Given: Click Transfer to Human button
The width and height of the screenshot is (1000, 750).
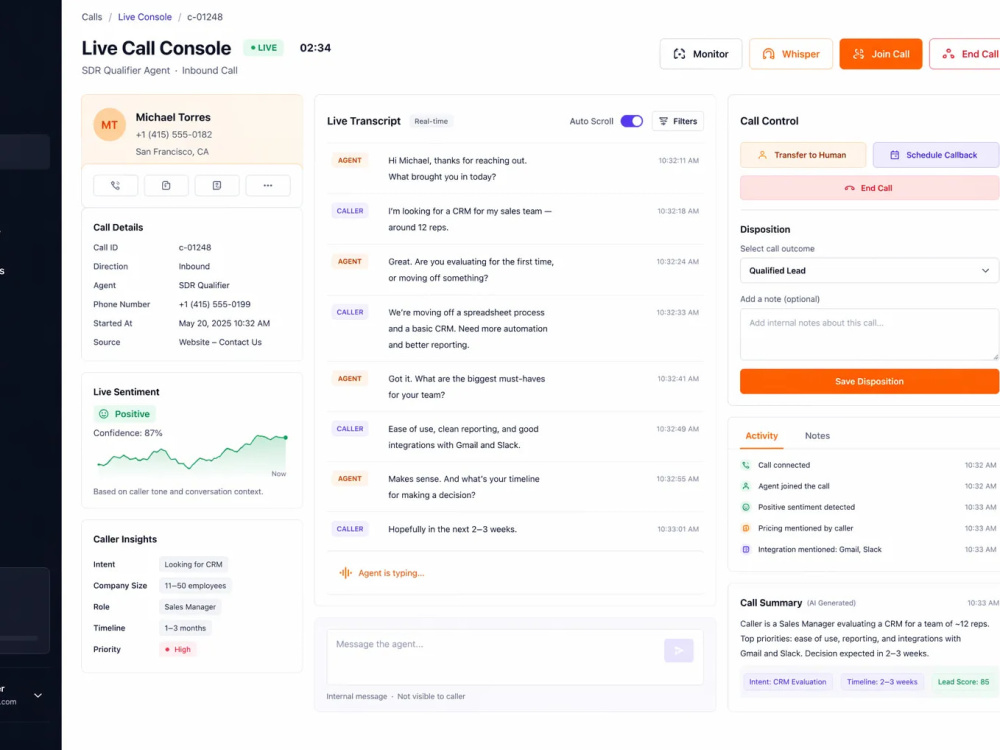Looking at the screenshot, I should (803, 155).
